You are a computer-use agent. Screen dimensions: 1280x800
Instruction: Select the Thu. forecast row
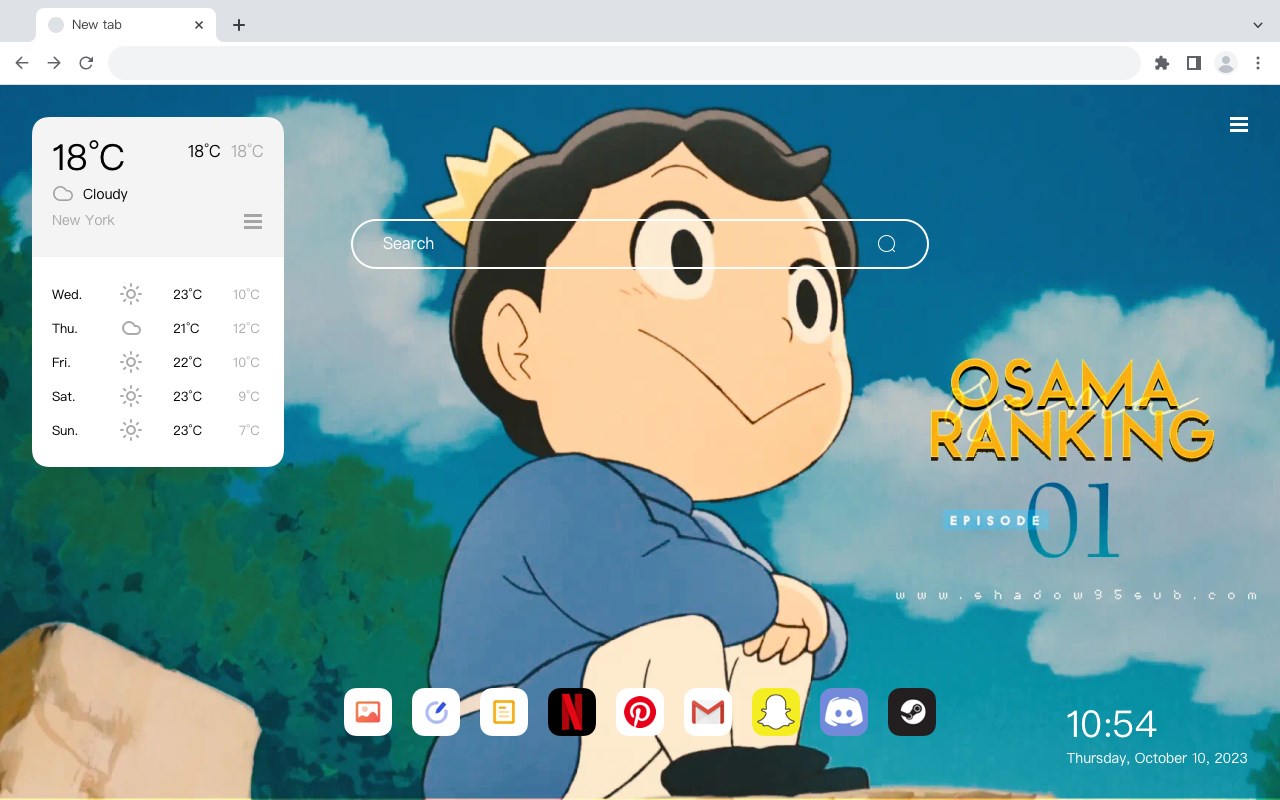[157, 328]
